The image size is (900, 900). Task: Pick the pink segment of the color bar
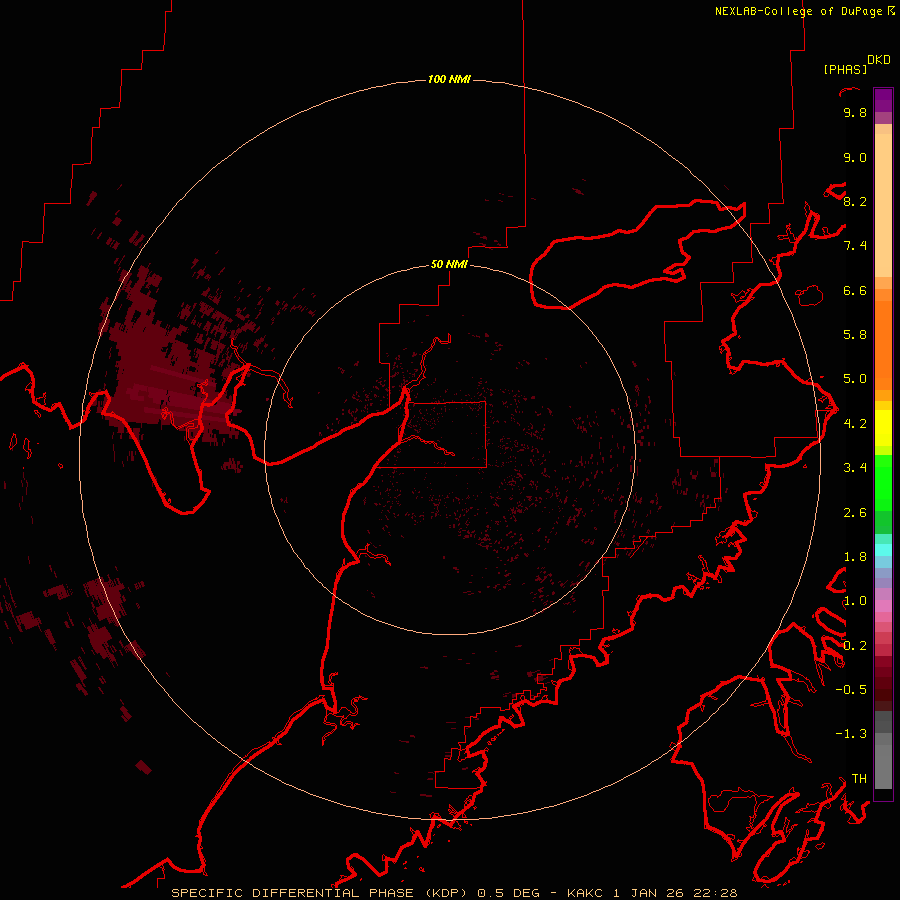(x=883, y=606)
